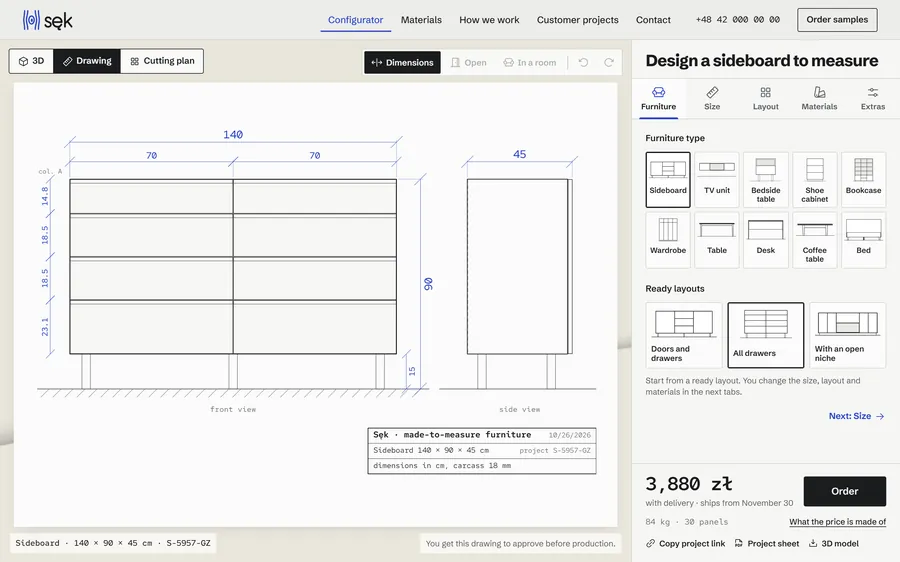Screen dimensions: 900x562
Task: Click Order samples button
Action: click(837, 20)
